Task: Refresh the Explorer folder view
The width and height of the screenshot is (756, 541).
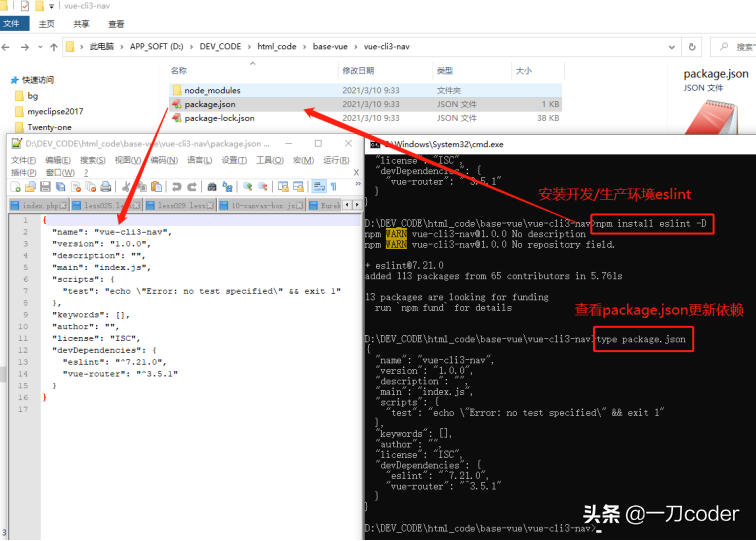Action: tap(692, 47)
